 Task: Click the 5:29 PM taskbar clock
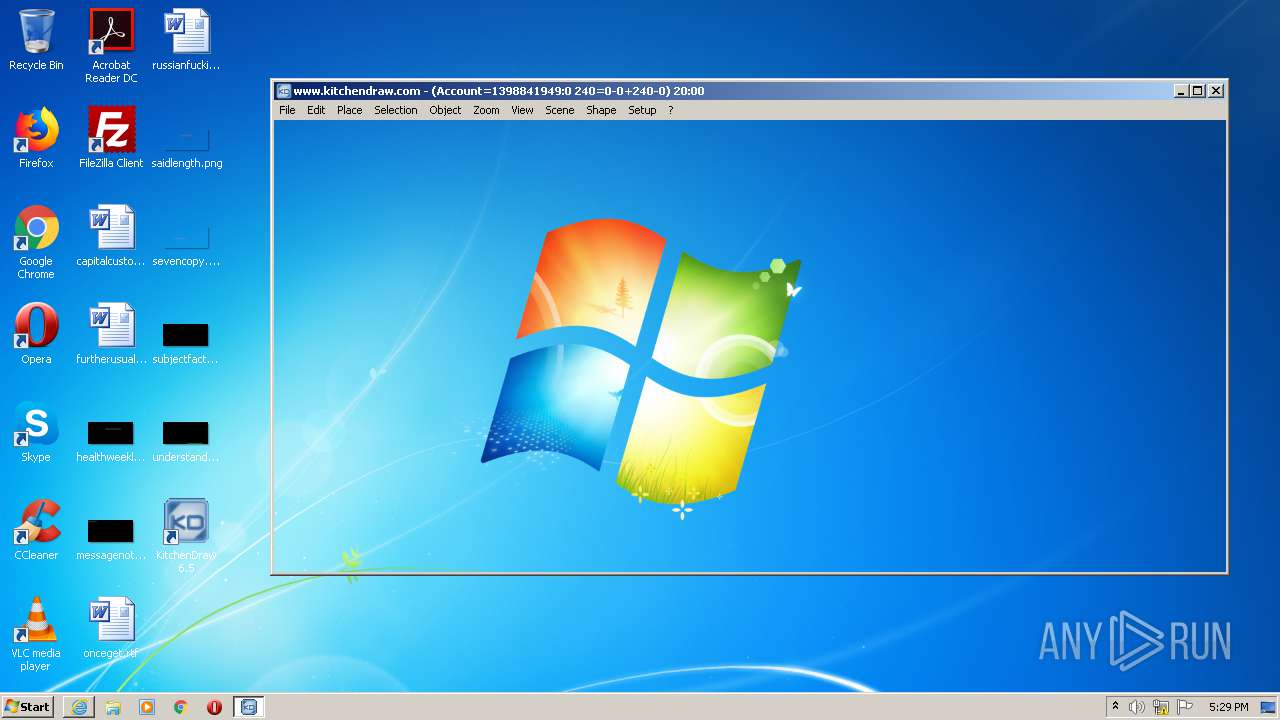pos(1228,707)
